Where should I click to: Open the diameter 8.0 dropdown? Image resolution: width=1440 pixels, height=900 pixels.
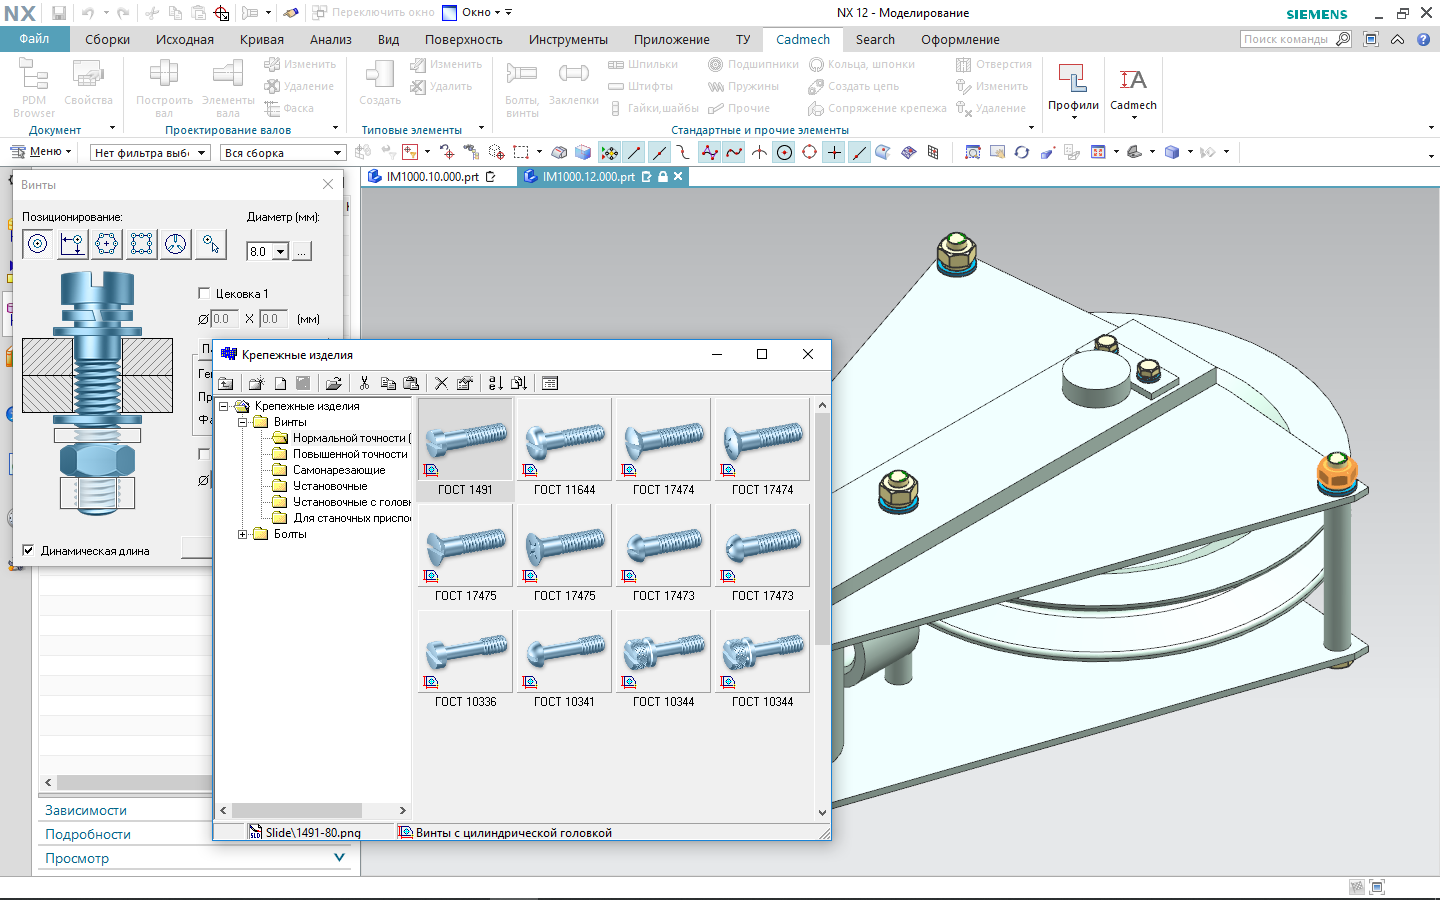pos(280,252)
